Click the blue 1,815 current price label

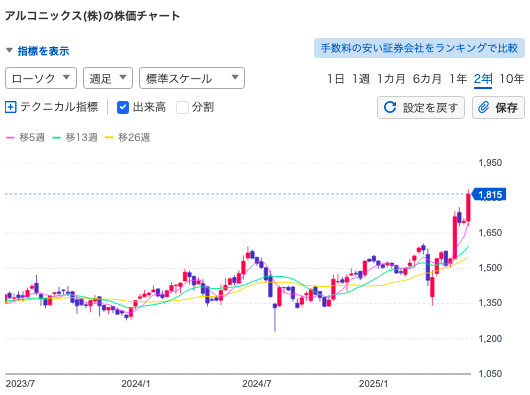point(489,194)
